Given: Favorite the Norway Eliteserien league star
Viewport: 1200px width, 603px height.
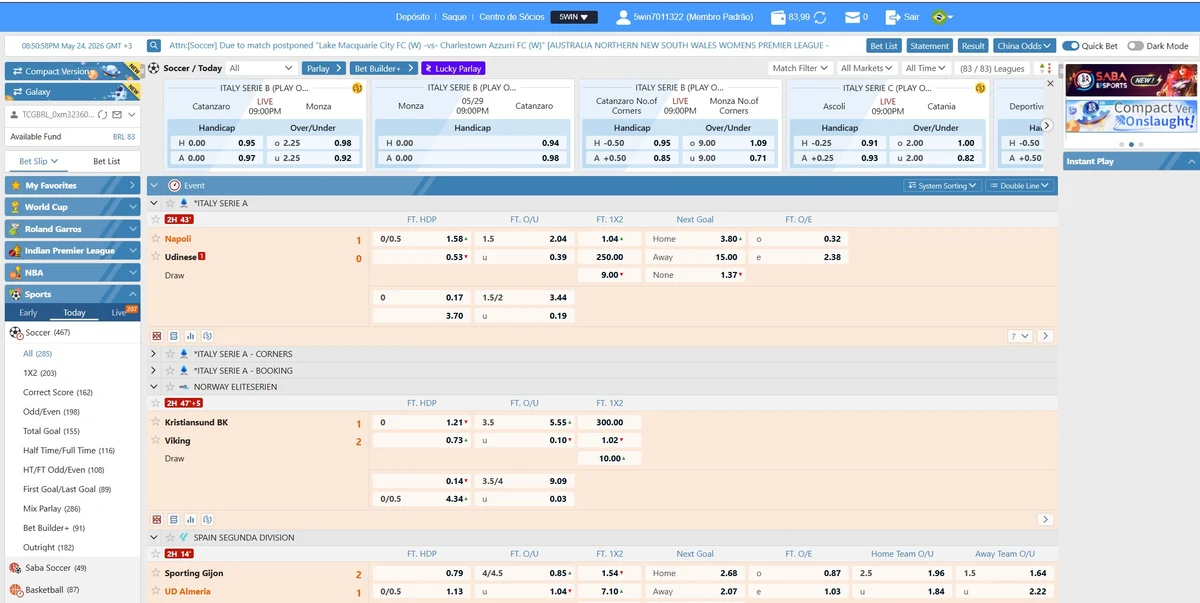Looking at the screenshot, I should pyautogui.click(x=169, y=387).
